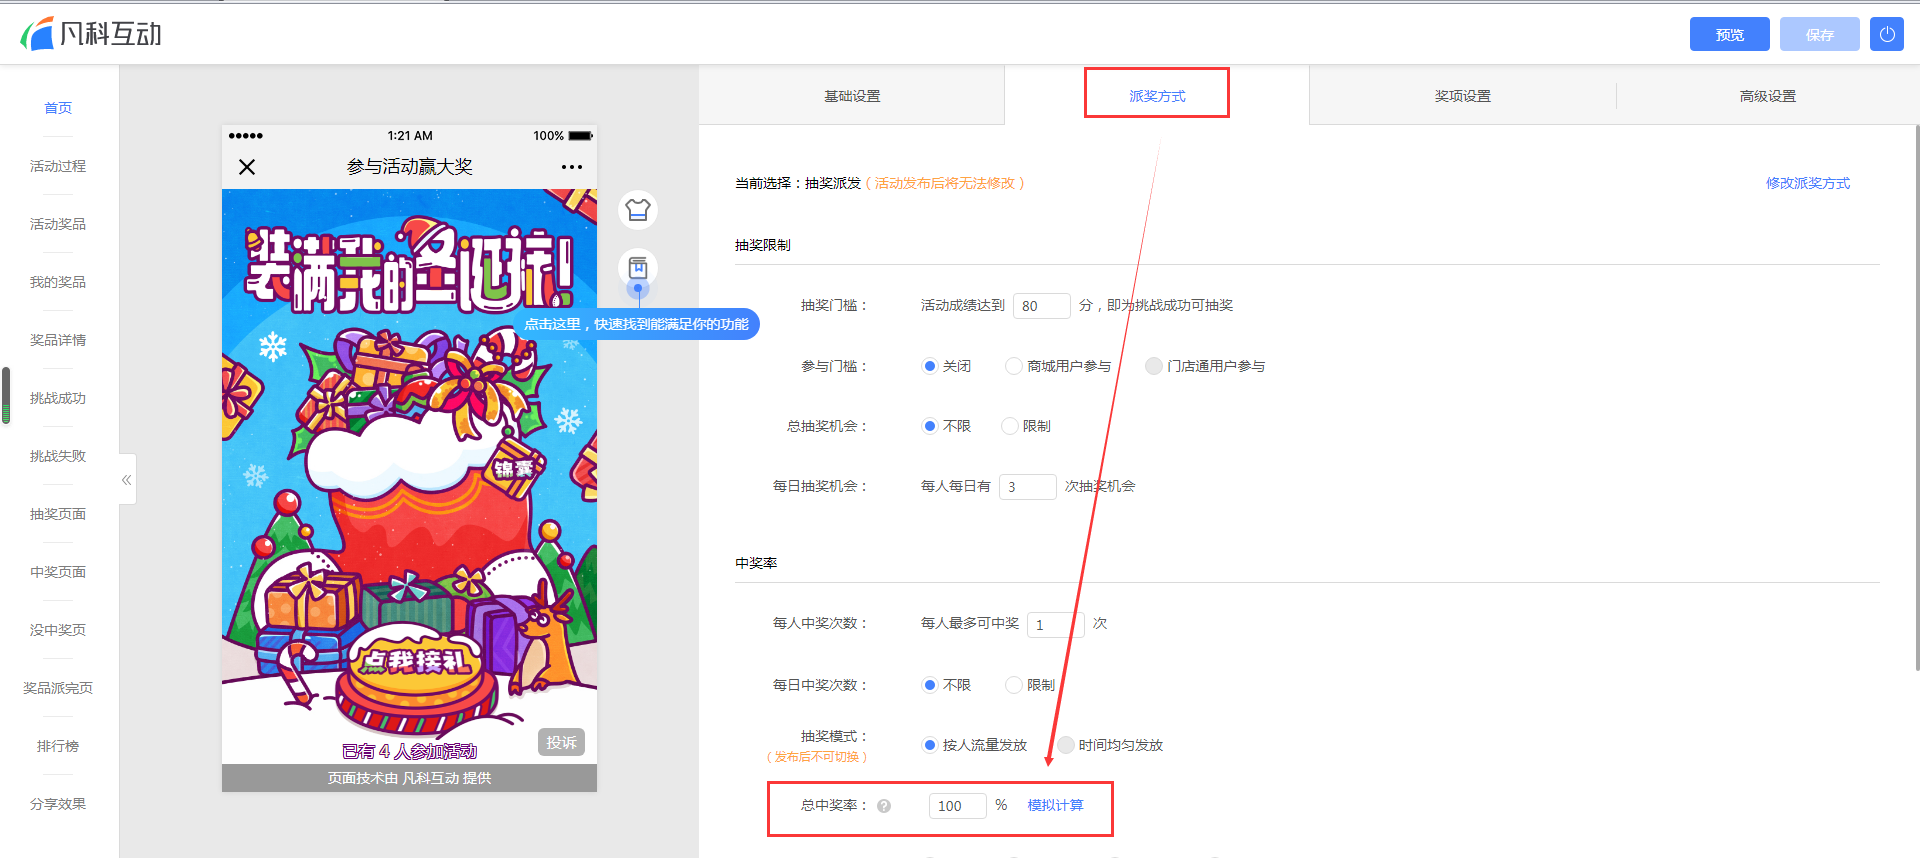
Task: Open 活动过程 in the left sidebar
Action: tap(58, 166)
